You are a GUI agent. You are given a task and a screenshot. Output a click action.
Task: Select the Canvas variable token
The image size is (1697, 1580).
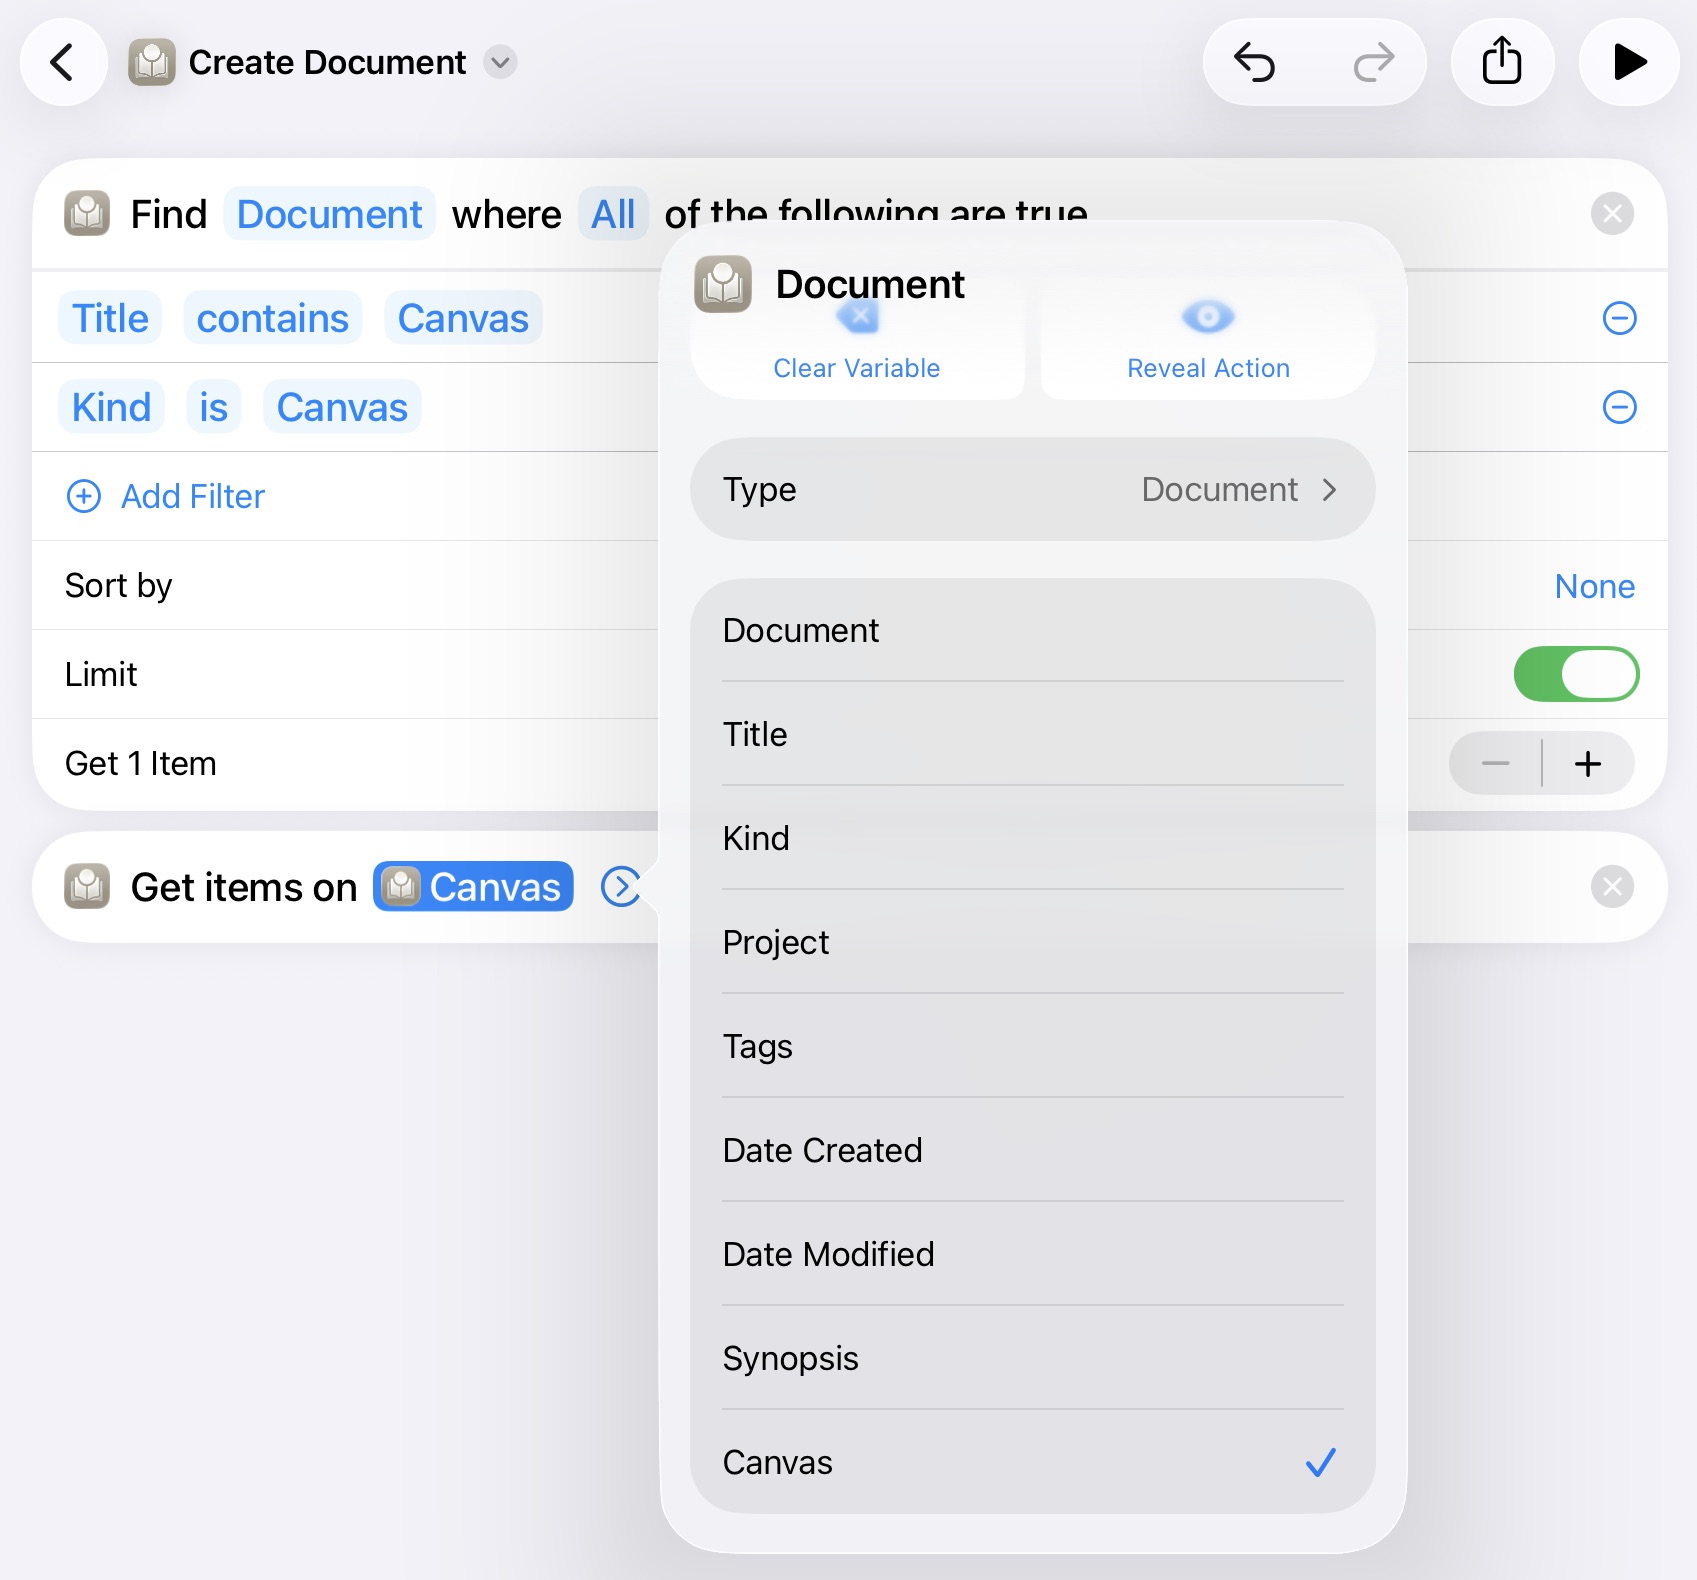(x=473, y=886)
